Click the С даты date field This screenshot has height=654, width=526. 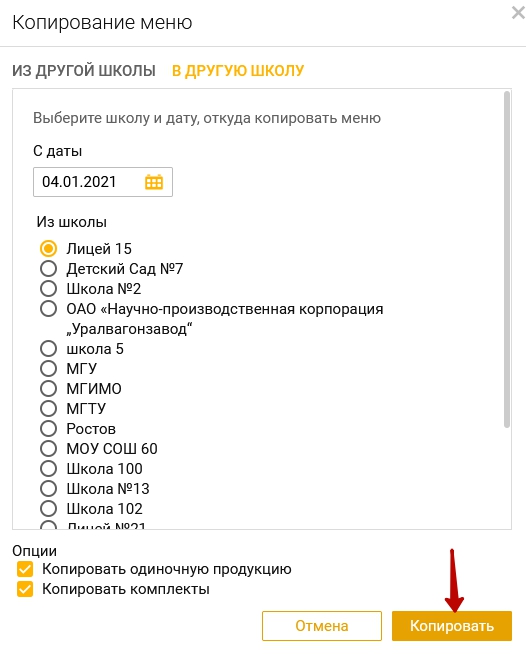tap(103, 182)
